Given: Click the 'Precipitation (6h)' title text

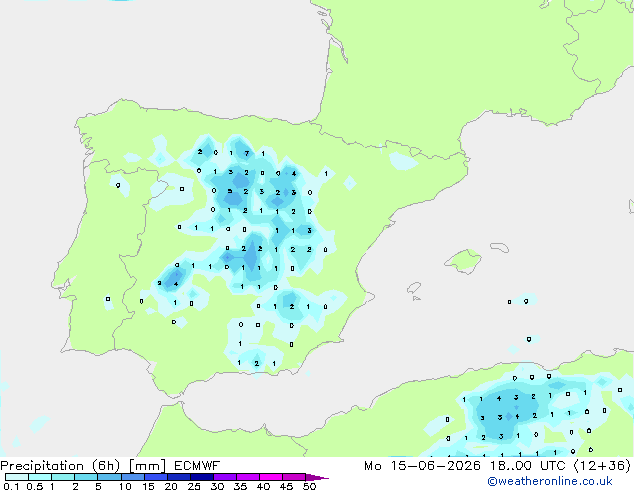Looking at the screenshot, I should 60,466.
